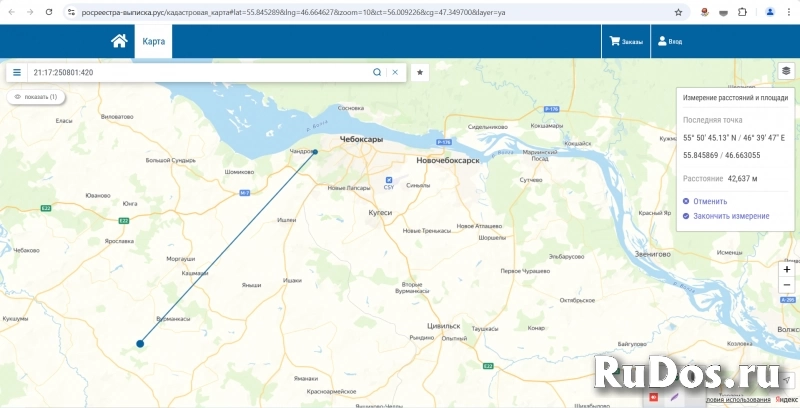The width and height of the screenshot is (800, 408).
Task: Click the CSY airport icon
Action: [389, 180]
